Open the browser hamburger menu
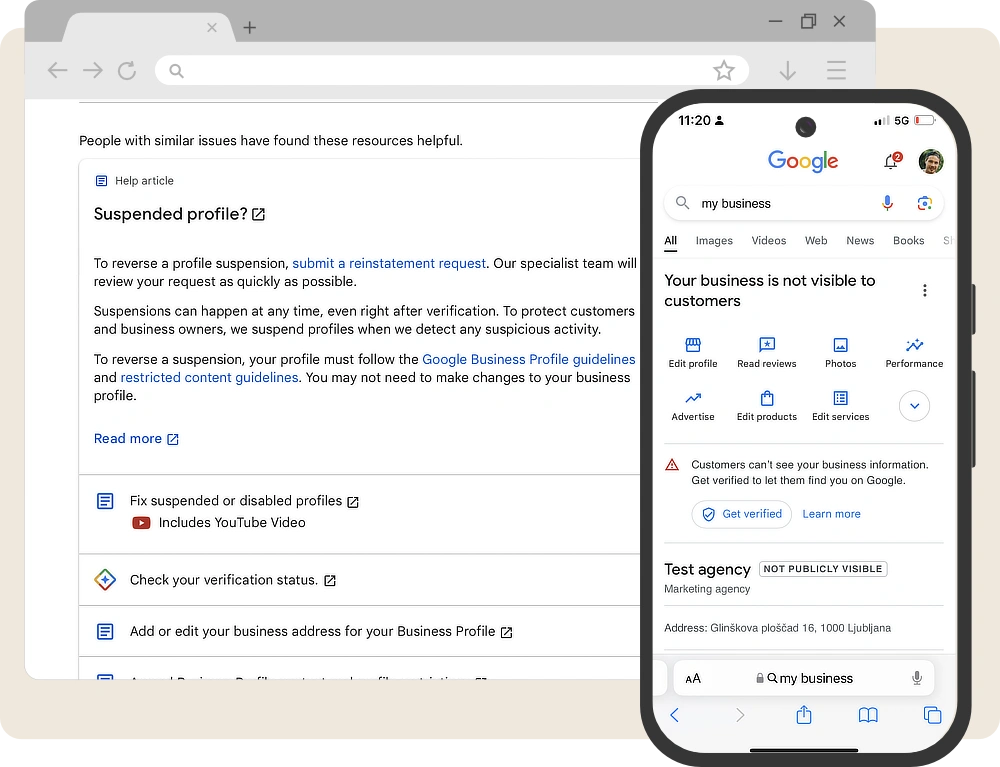The width and height of the screenshot is (1000, 767). 836,70
